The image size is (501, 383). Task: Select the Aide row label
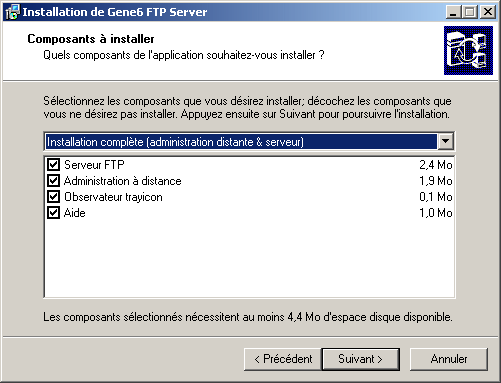[x=75, y=213]
